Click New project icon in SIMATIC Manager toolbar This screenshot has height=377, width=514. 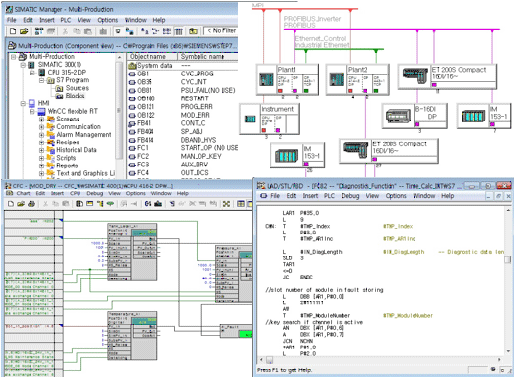13,31
